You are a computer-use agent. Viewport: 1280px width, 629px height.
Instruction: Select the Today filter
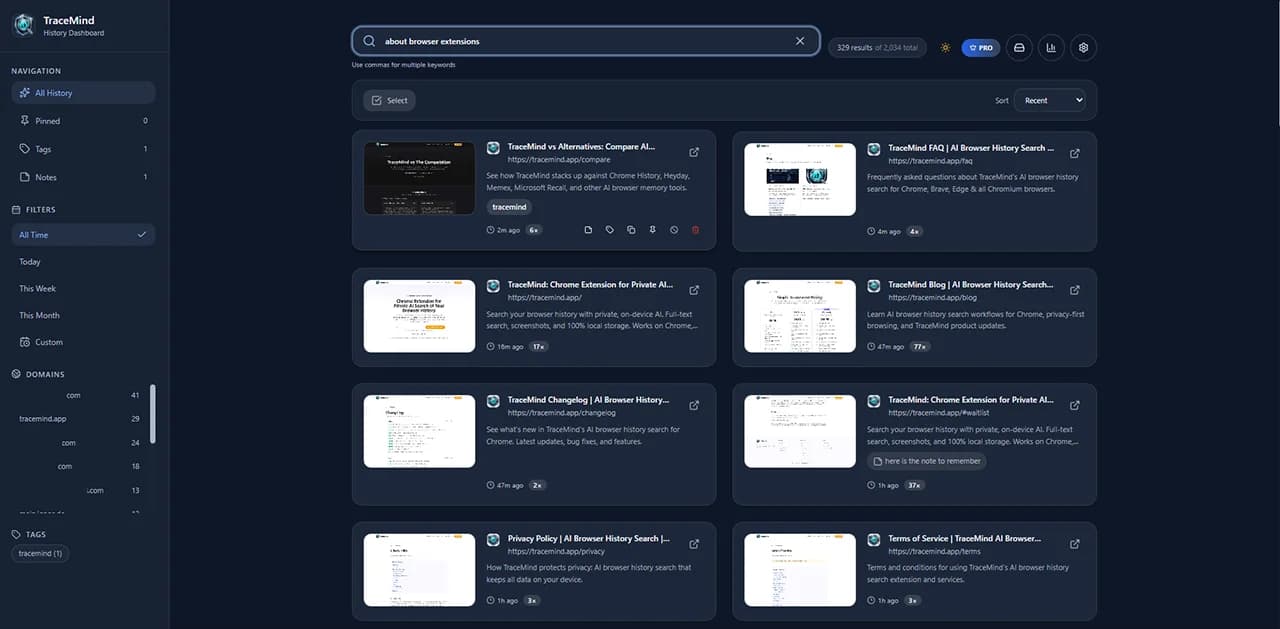[x=83, y=262]
